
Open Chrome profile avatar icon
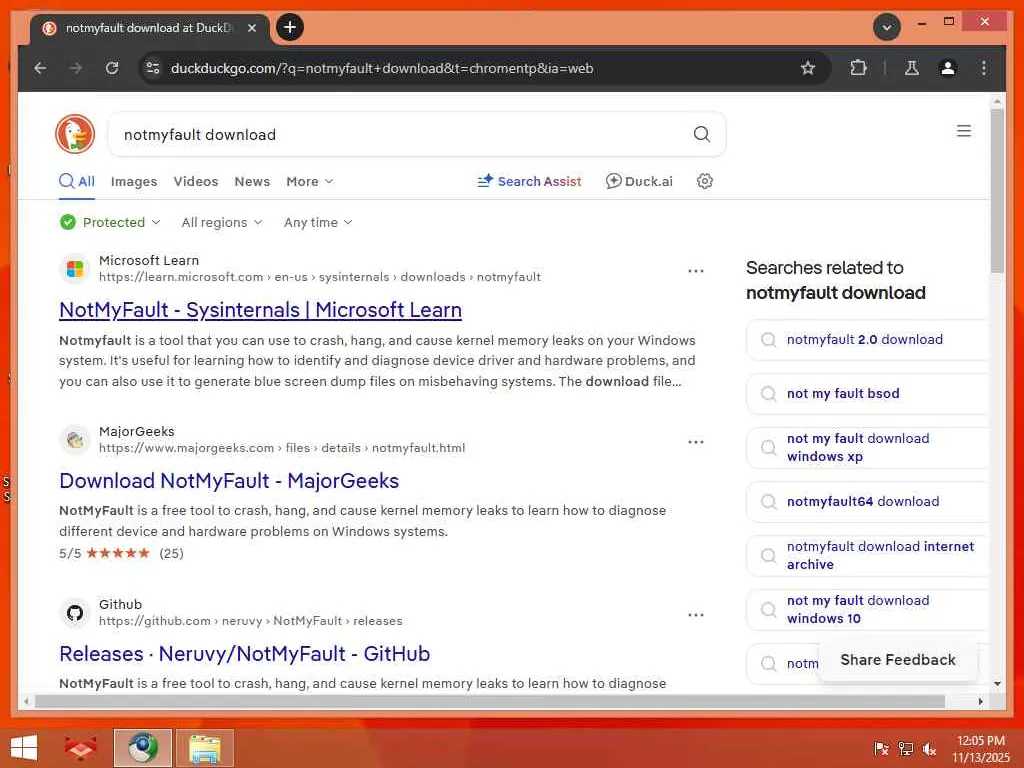tap(948, 68)
